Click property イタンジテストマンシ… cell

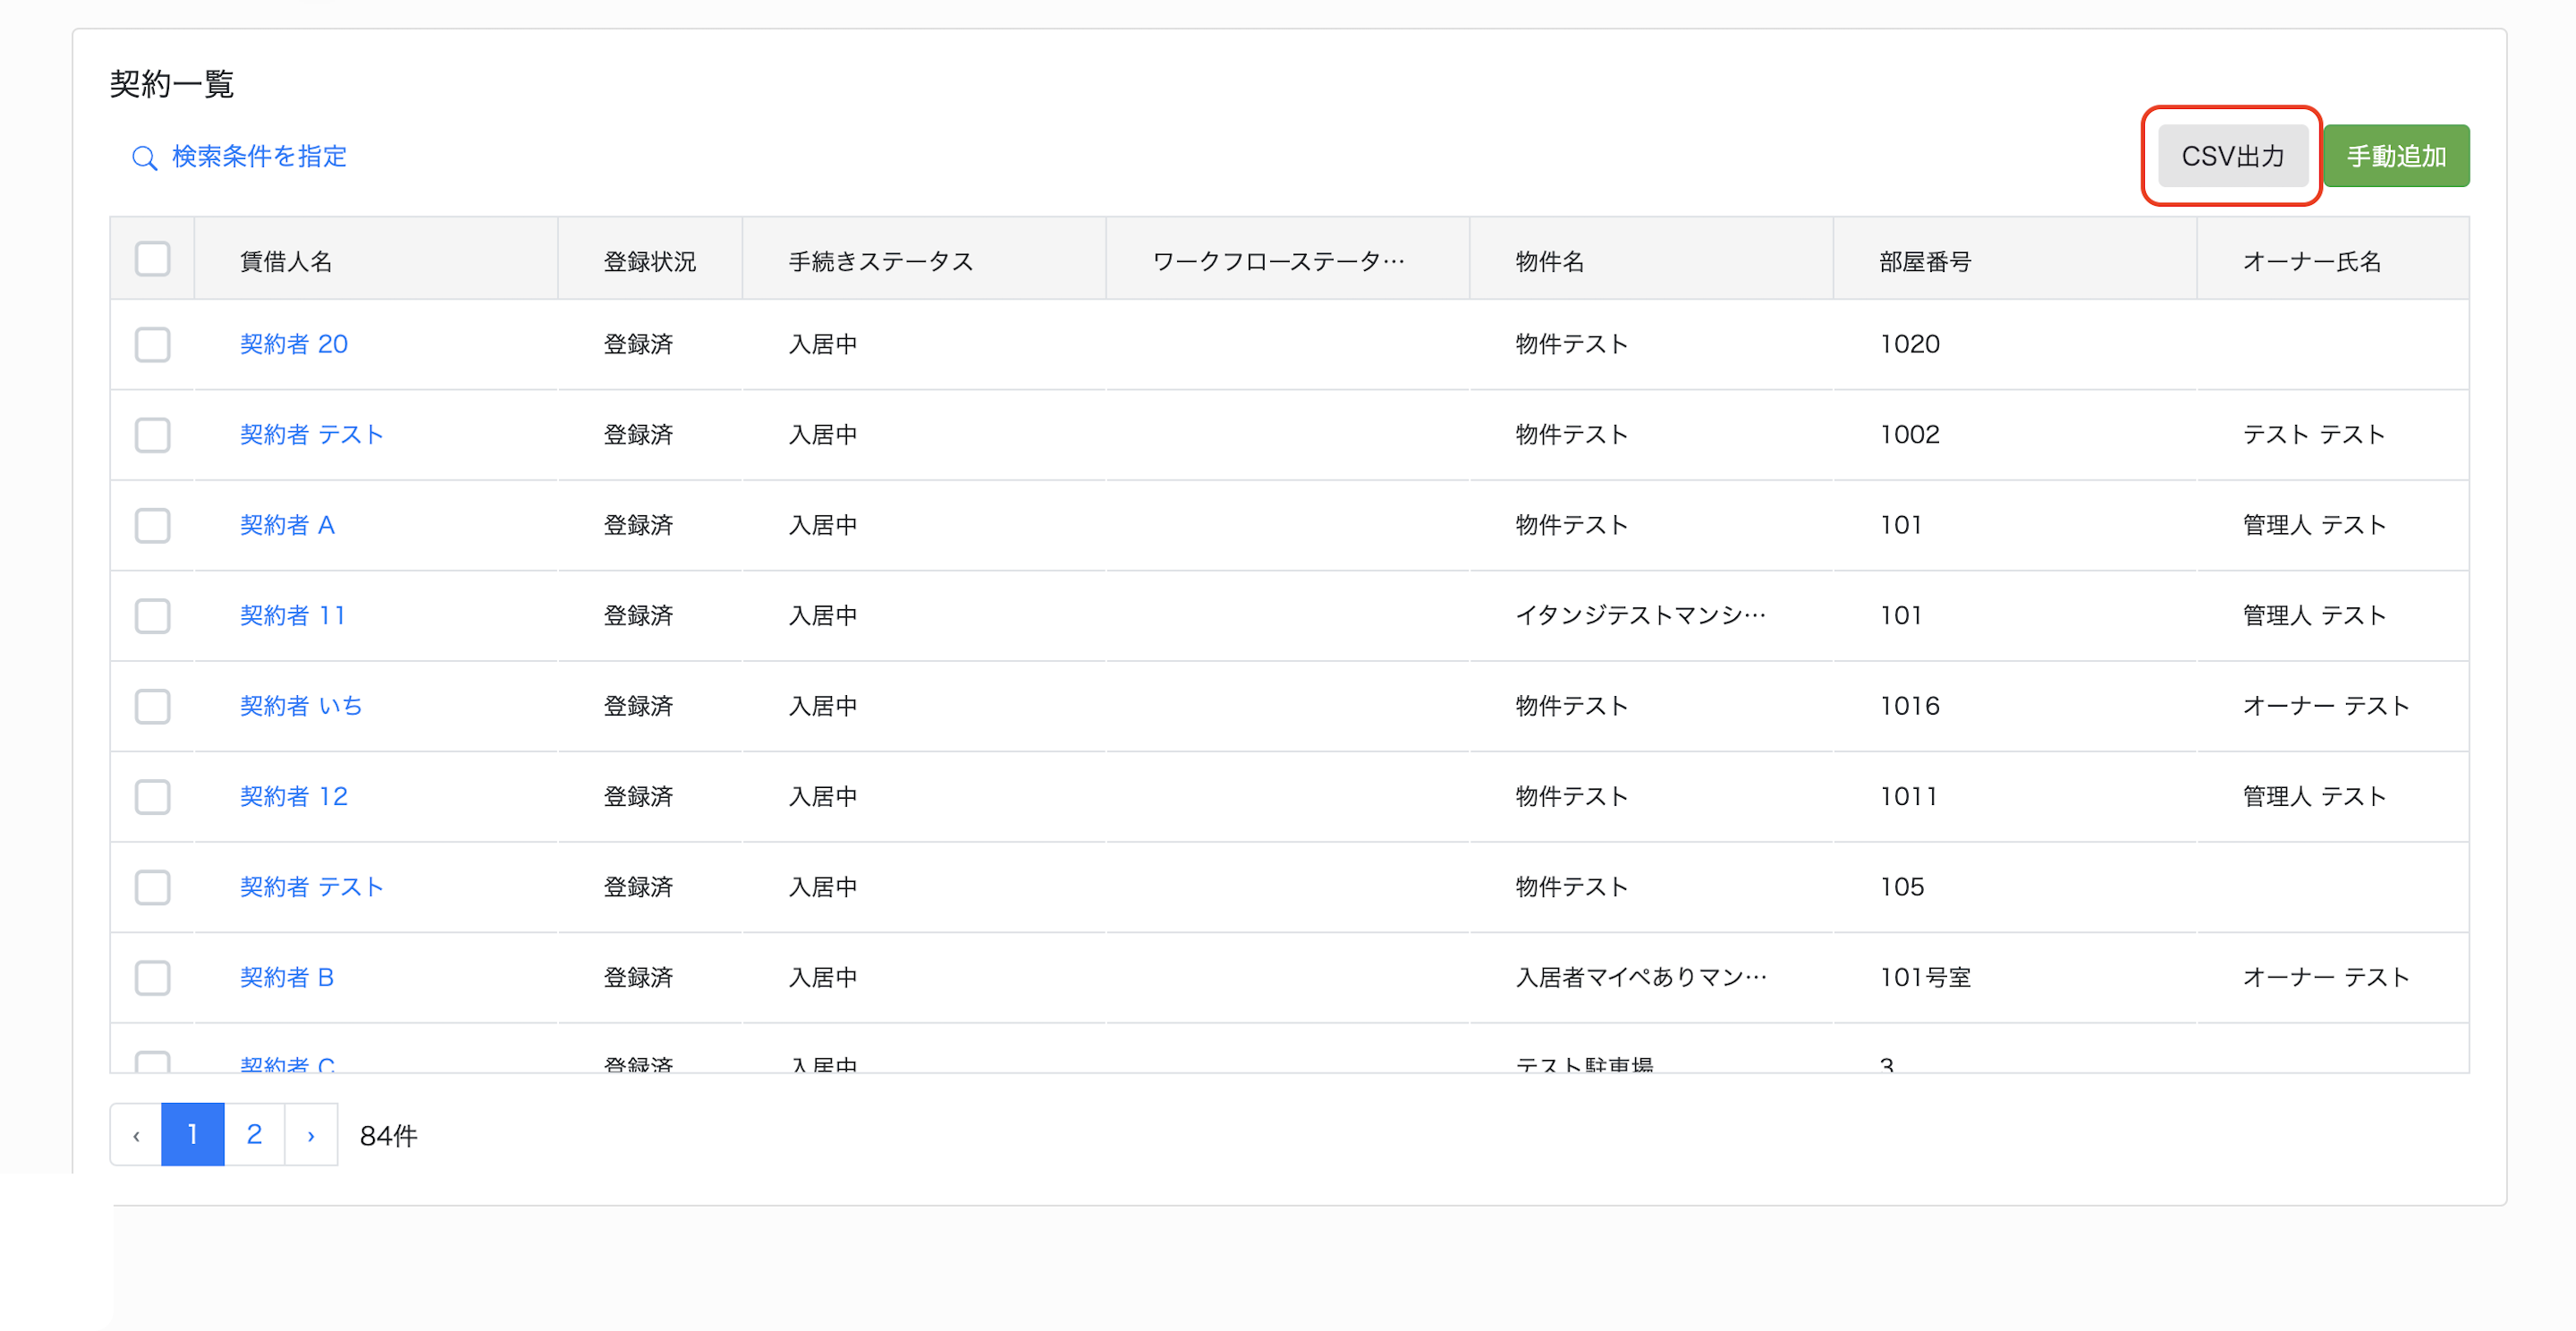click(x=1640, y=615)
